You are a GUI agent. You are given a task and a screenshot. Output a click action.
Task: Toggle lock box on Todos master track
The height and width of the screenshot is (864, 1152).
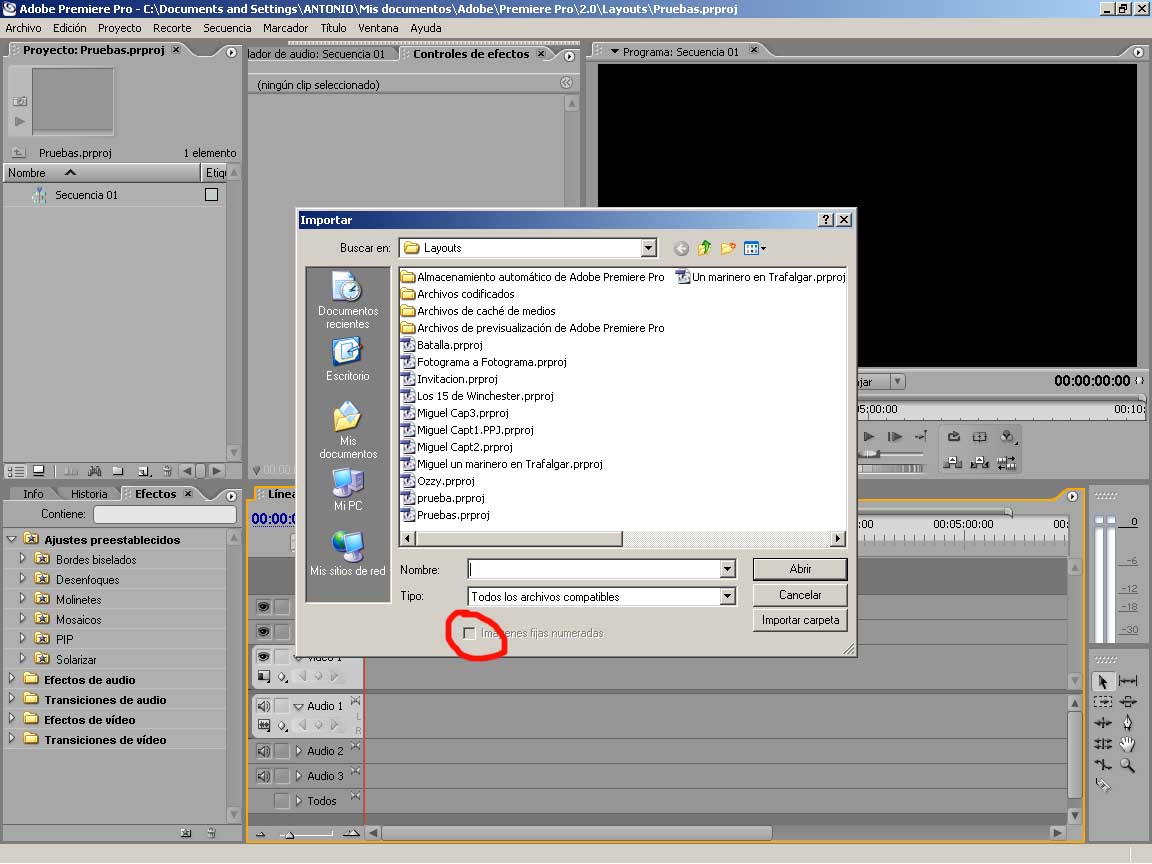281,801
